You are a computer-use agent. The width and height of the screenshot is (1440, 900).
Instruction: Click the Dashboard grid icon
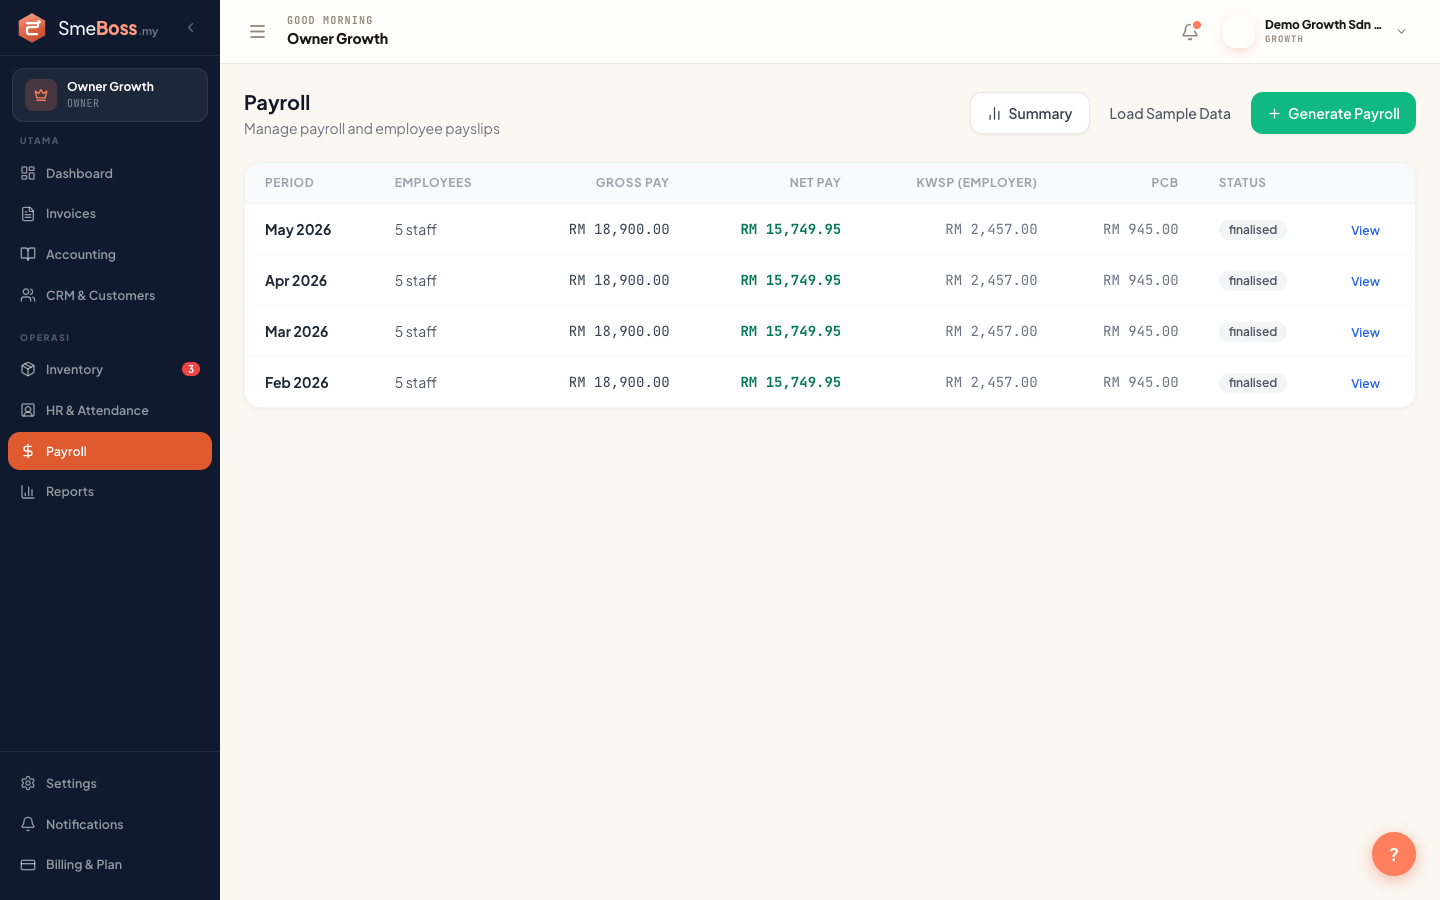[x=28, y=173]
